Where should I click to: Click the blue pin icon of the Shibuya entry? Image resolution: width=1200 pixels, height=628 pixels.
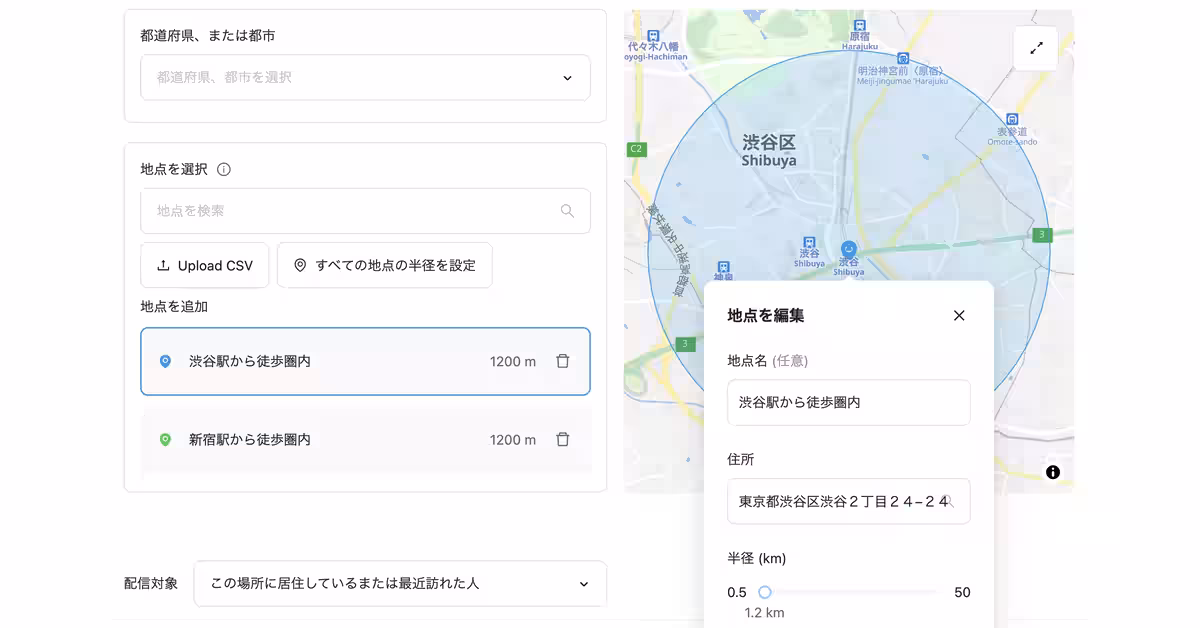point(165,361)
